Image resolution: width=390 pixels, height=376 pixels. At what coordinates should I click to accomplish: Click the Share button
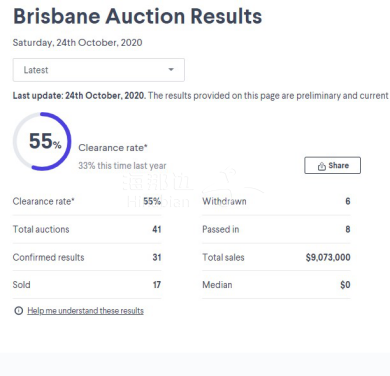pyautogui.click(x=332, y=165)
